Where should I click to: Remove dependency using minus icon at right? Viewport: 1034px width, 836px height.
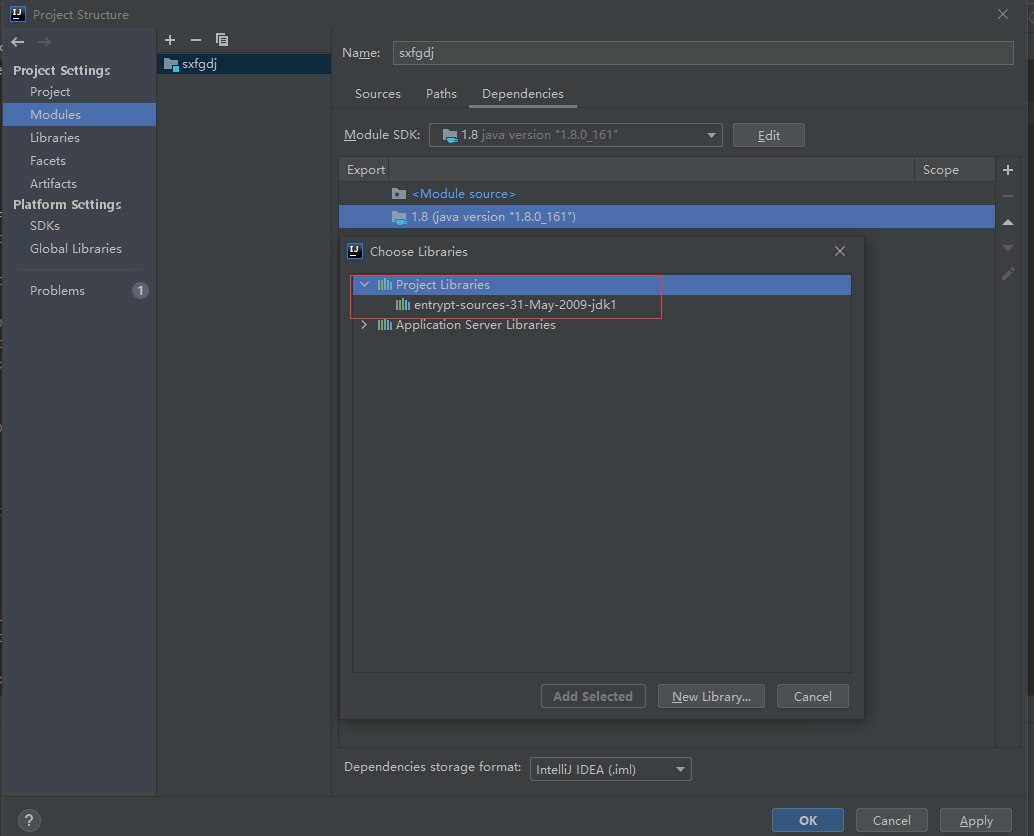click(1008, 196)
